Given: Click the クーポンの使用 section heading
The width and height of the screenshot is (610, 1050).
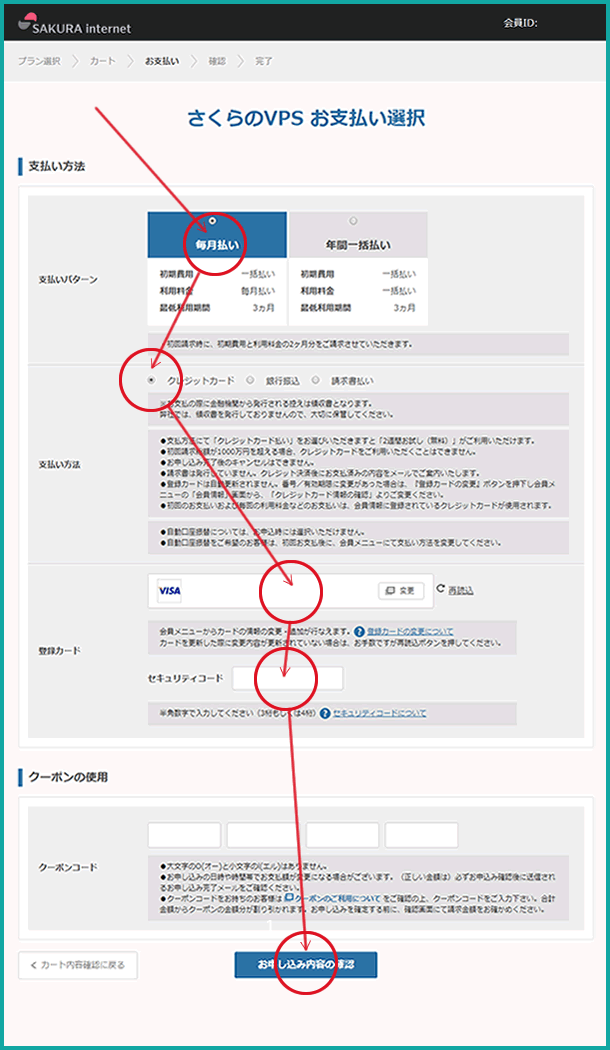Looking at the screenshot, I should pyautogui.click(x=68, y=777).
